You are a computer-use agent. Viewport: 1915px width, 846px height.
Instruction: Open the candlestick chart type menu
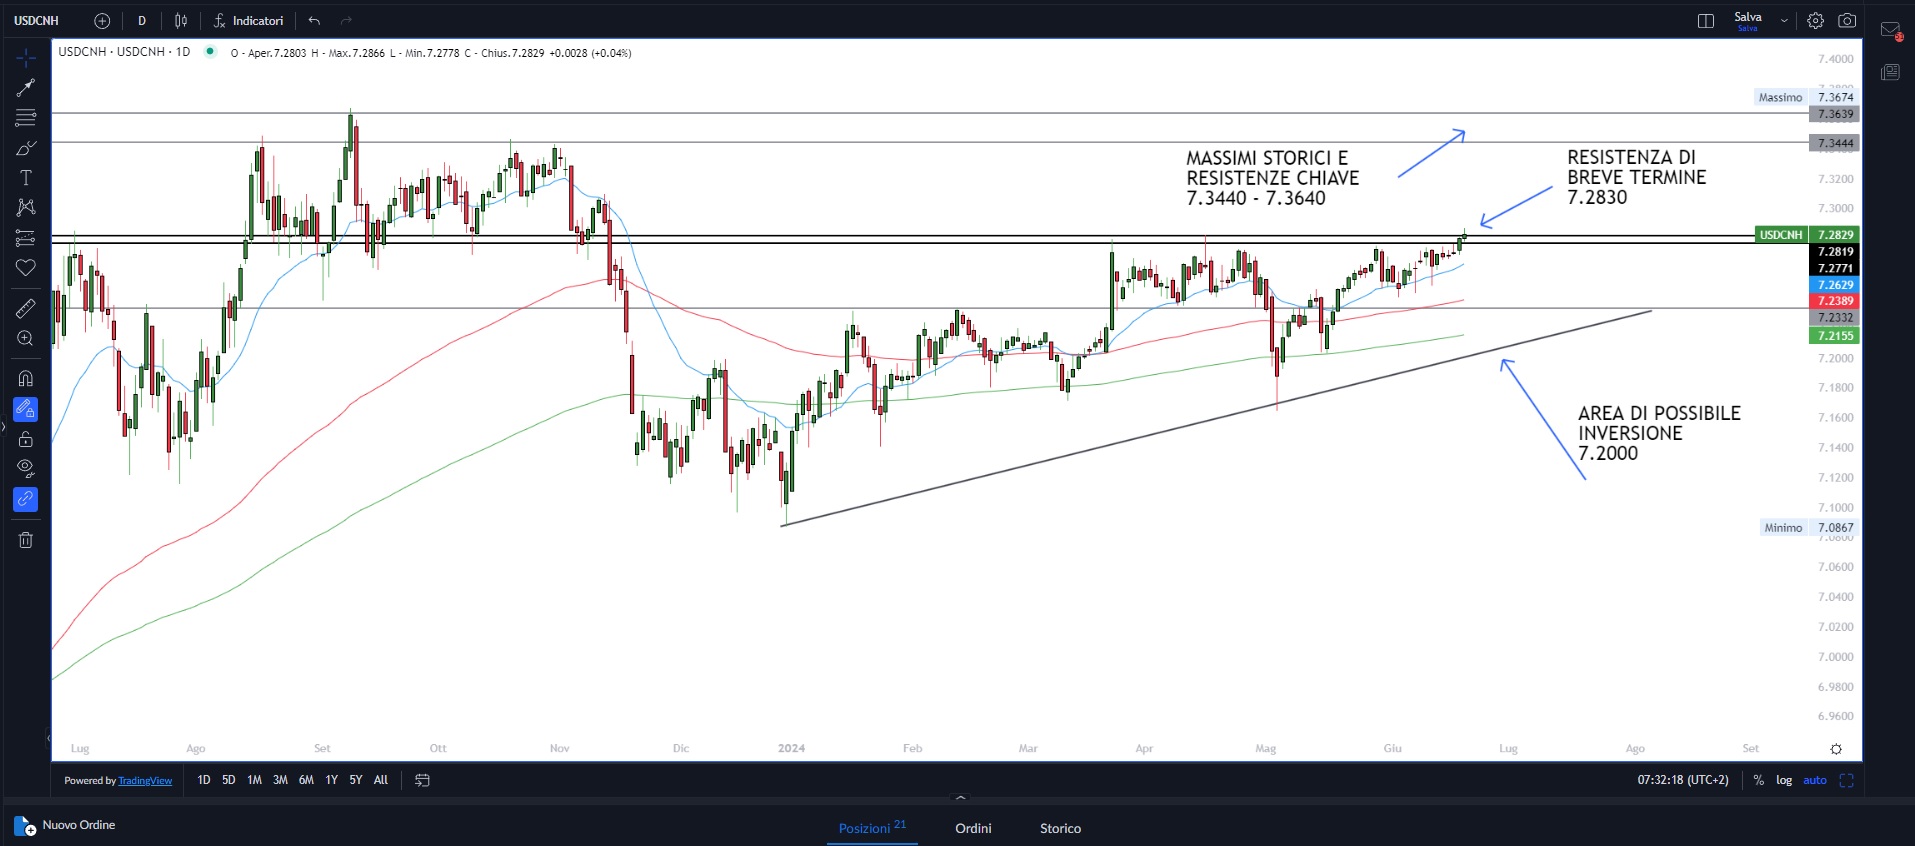[181, 21]
